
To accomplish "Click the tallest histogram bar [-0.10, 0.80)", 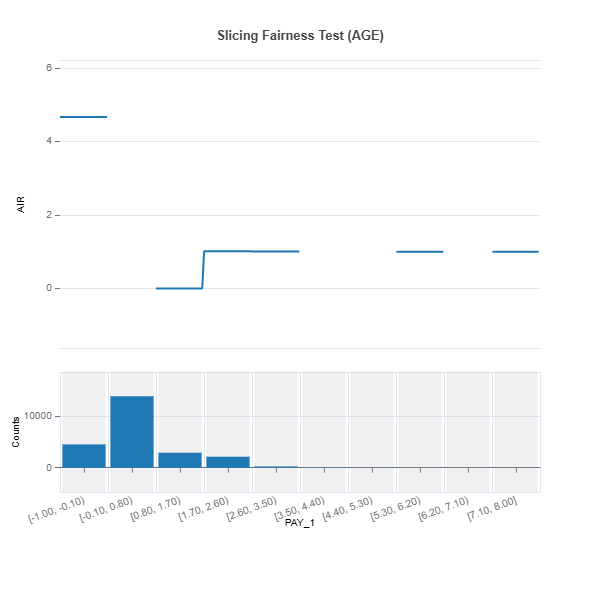I will pyautogui.click(x=132, y=432).
